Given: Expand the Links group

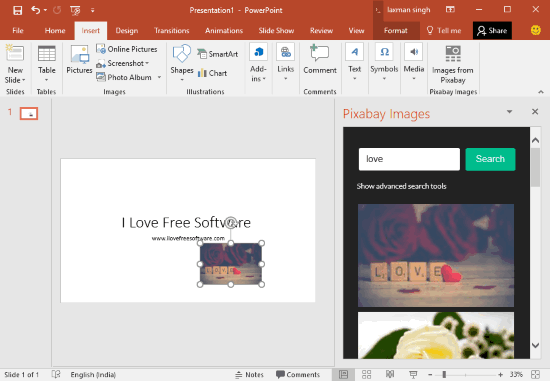Looking at the screenshot, I should tap(286, 62).
